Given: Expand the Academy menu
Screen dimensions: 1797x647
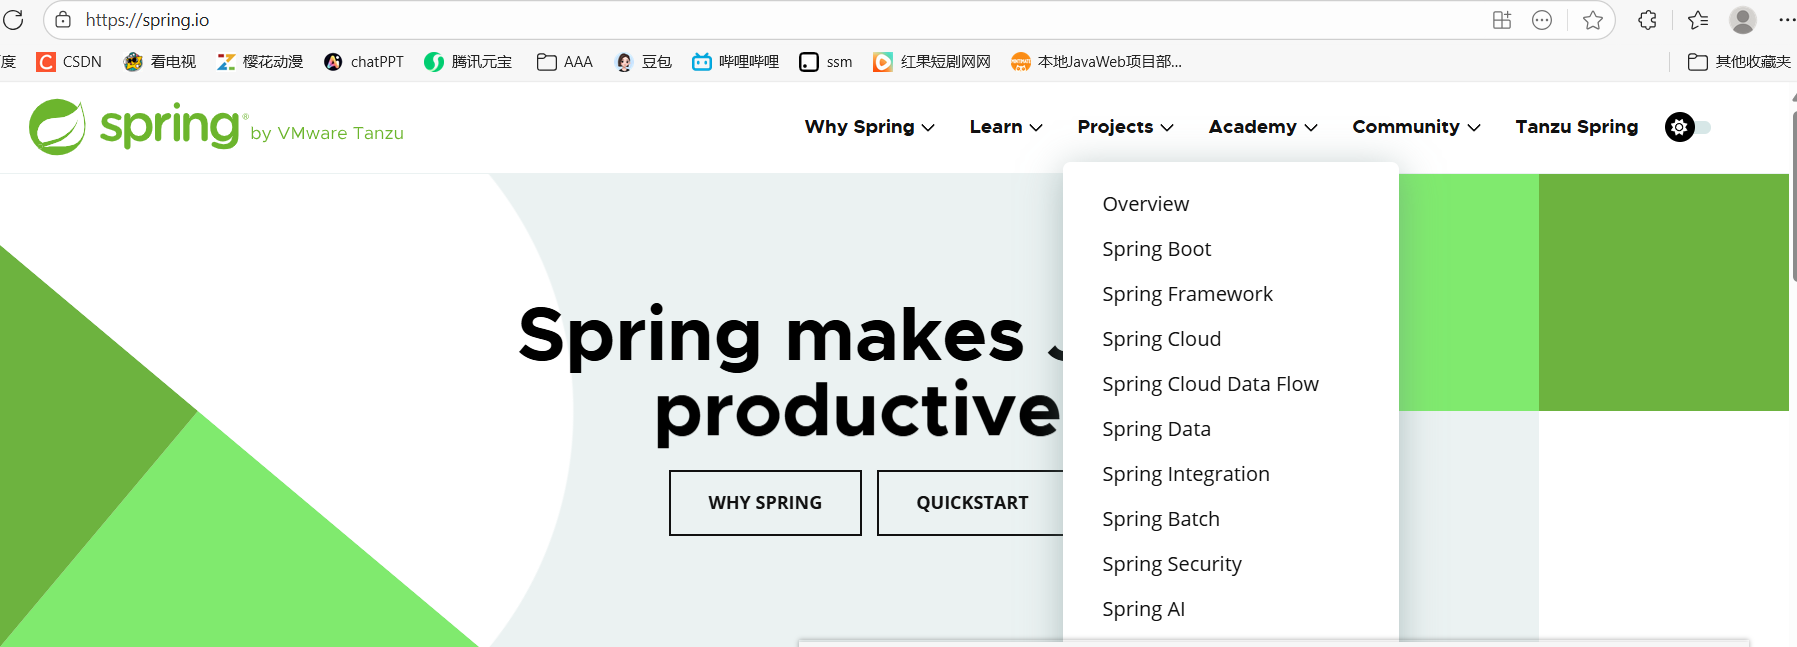Looking at the screenshot, I should (x=1263, y=127).
